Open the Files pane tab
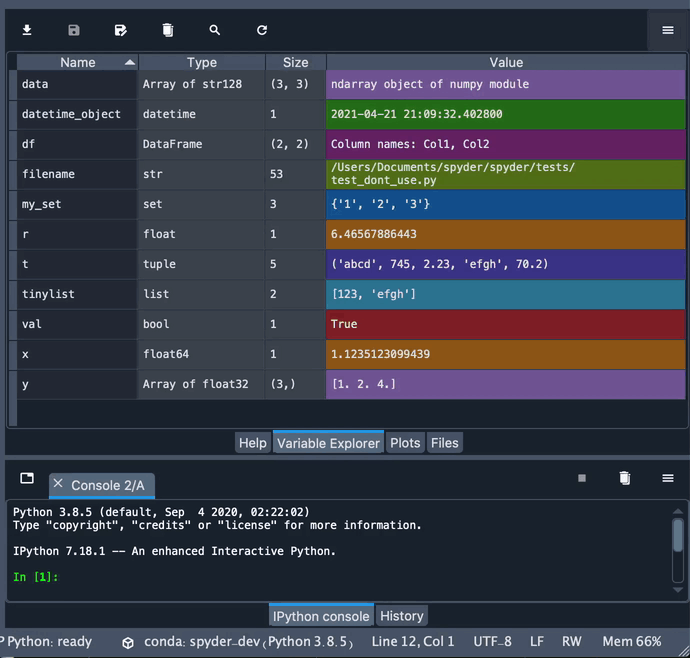The image size is (690, 658). coord(445,443)
